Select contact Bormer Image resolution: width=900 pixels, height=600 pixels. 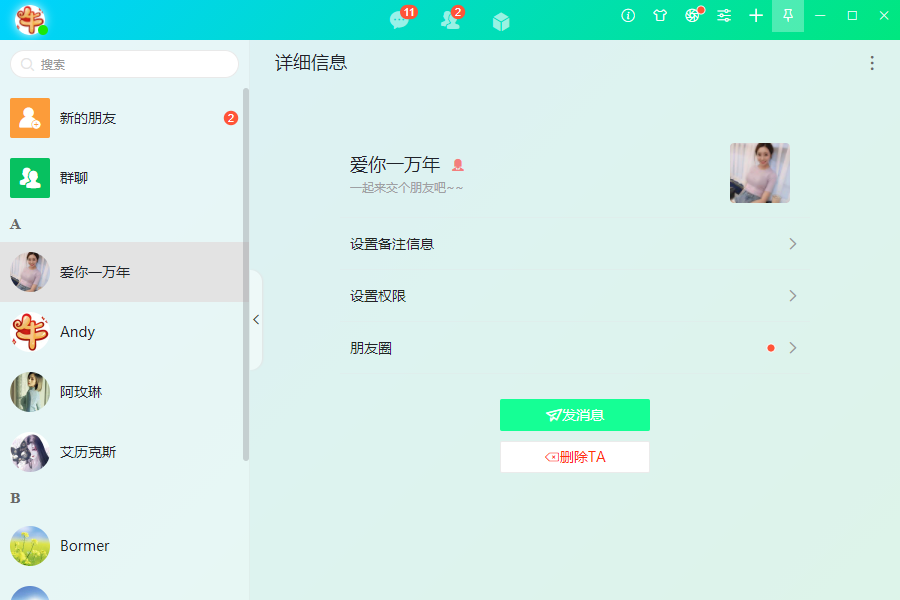pyautogui.click(x=125, y=545)
